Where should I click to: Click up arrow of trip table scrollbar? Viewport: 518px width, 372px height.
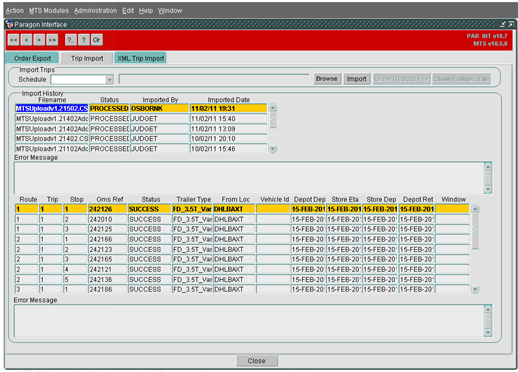coord(475,209)
